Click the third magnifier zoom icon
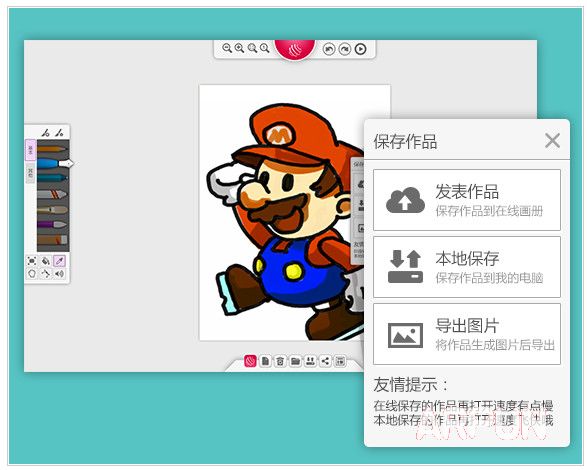 tap(252, 48)
